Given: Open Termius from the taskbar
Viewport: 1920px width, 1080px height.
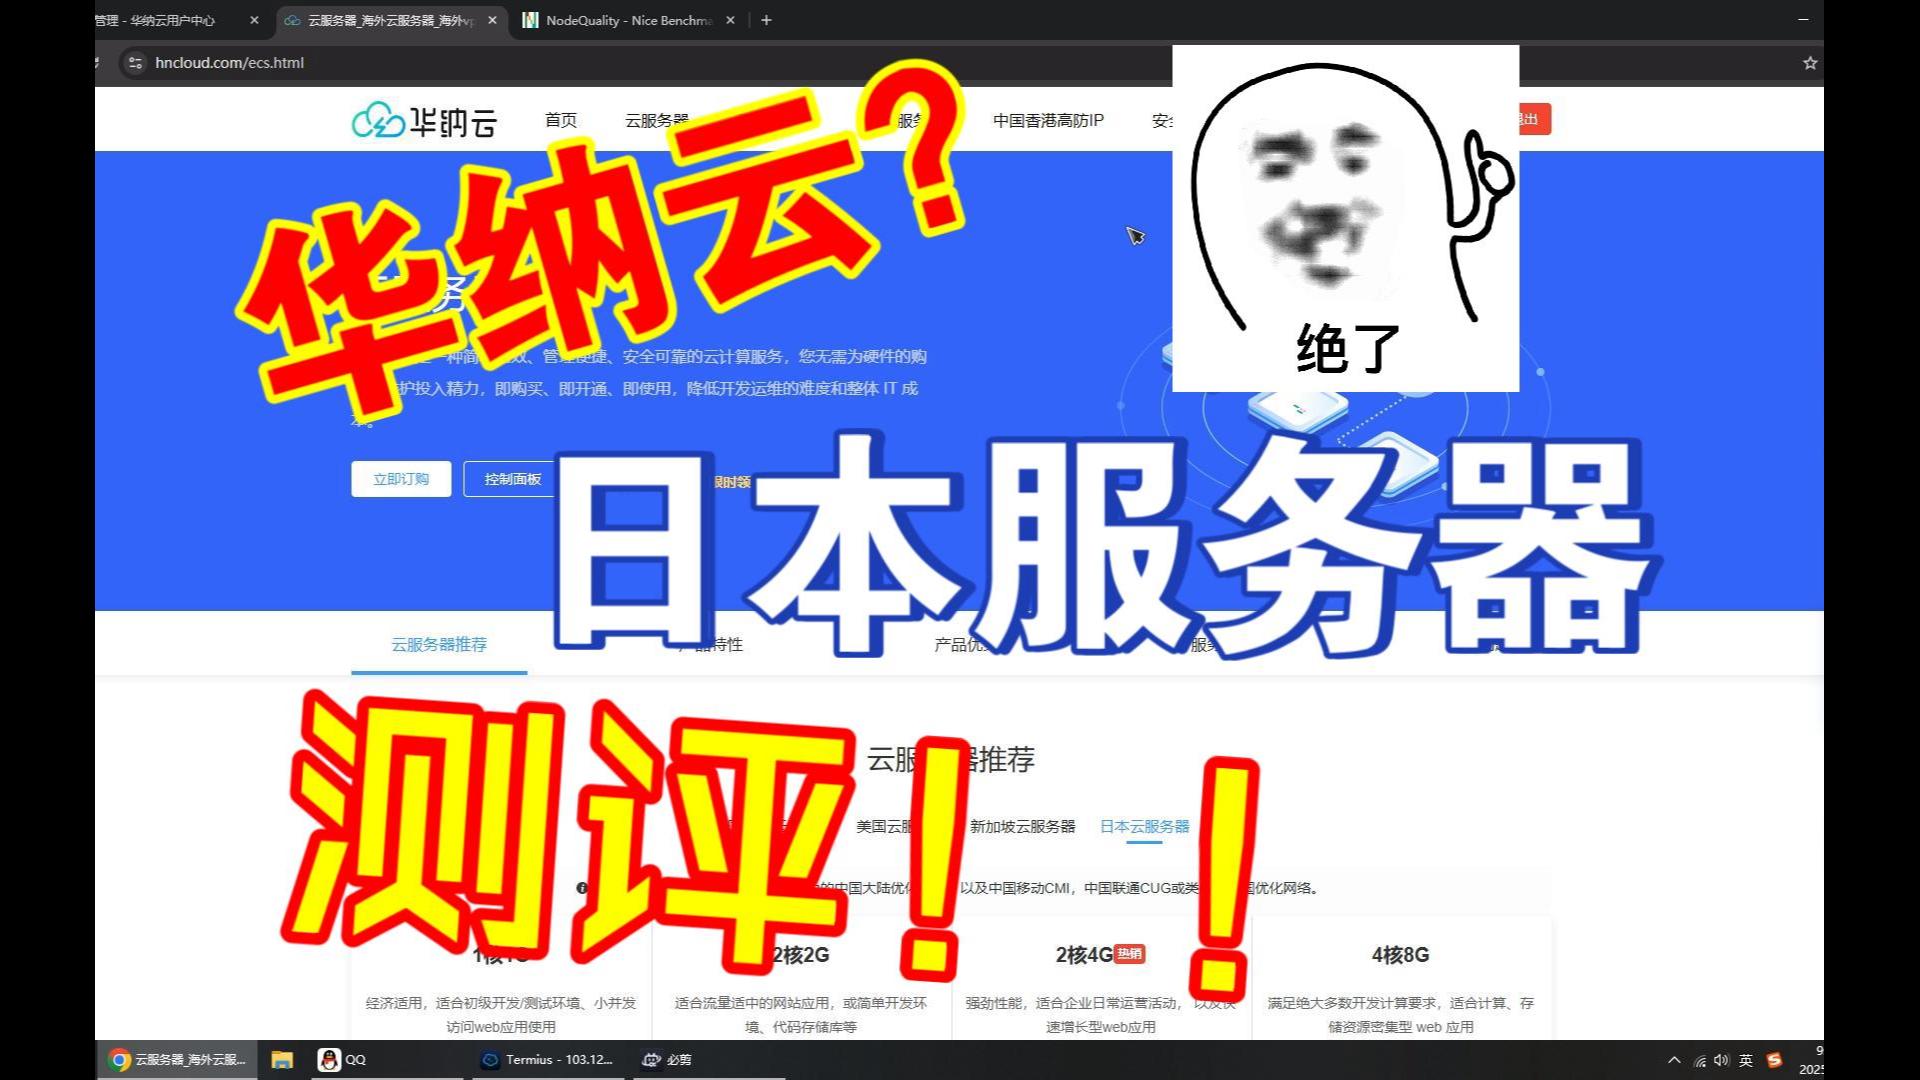Looking at the screenshot, I should [x=548, y=1060].
